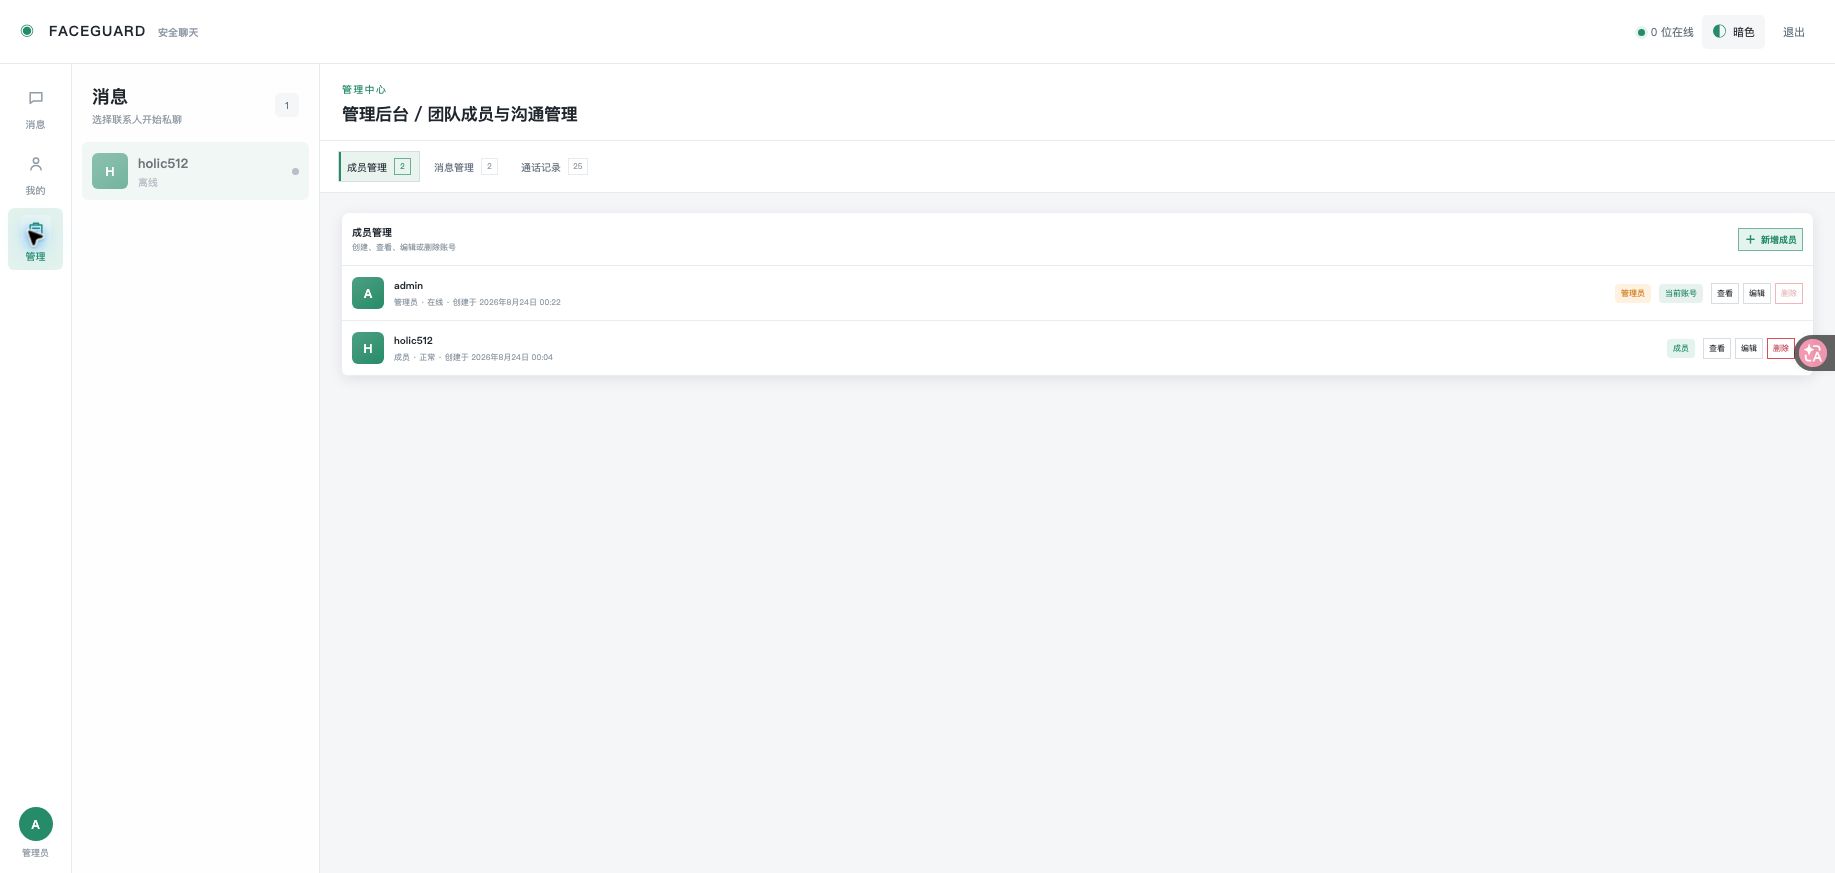Click the 2 count badge on 消息管理

(x=489, y=166)
